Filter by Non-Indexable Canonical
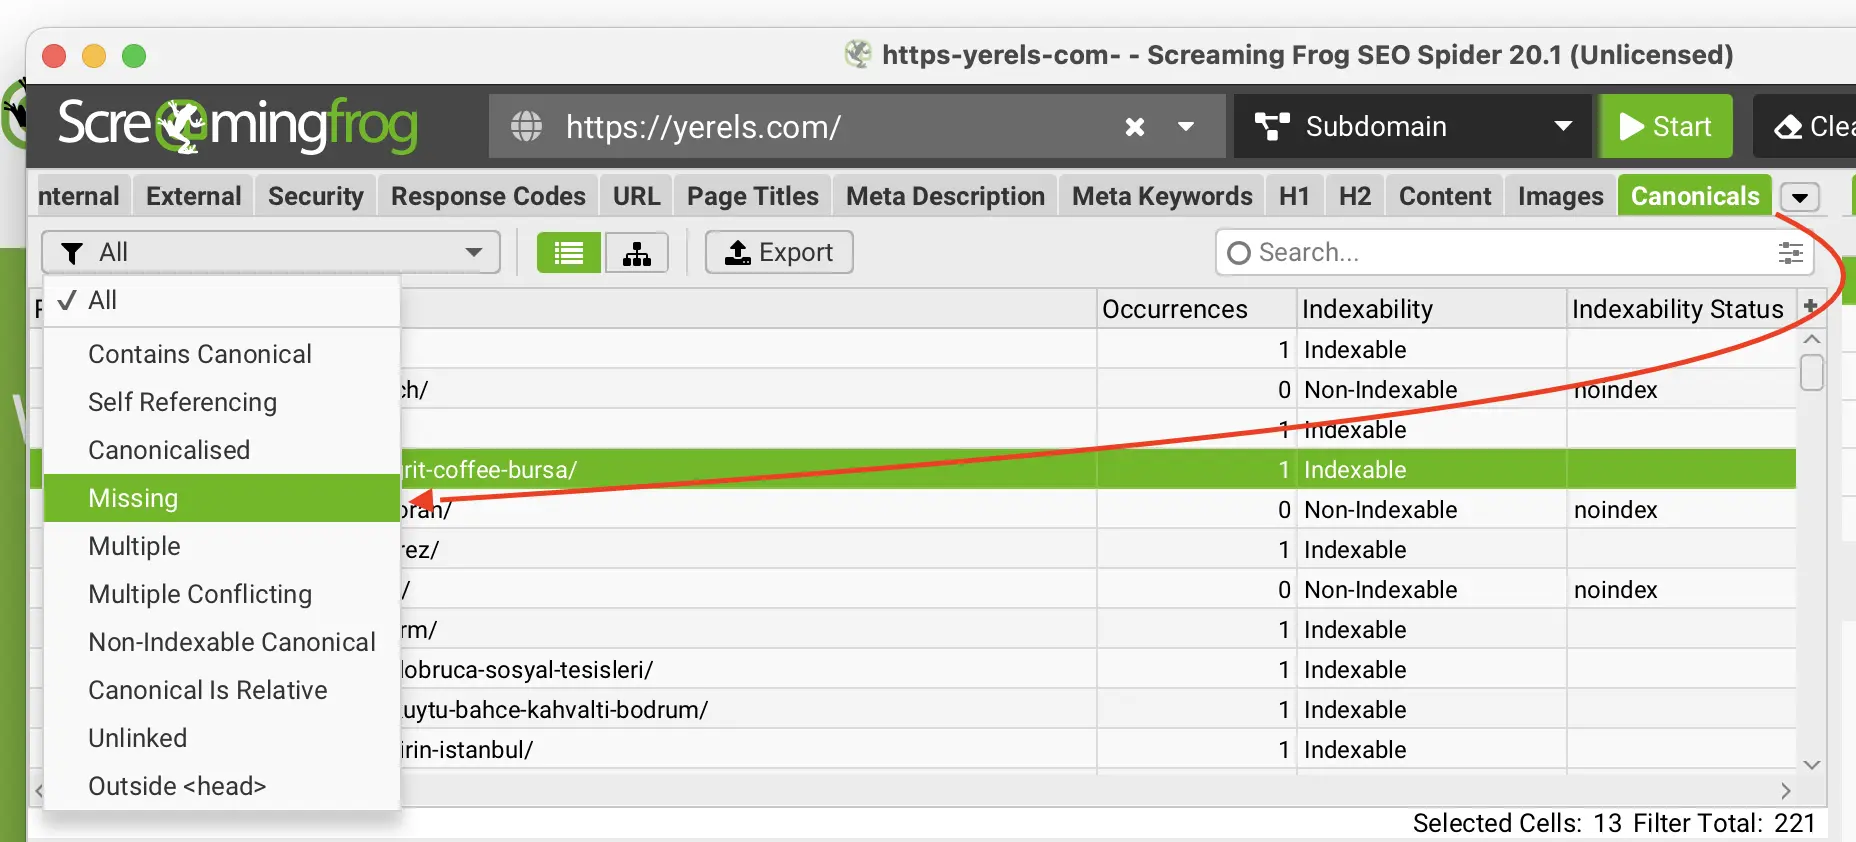This screenshot has width=1856, height=842. coord(222,642)
